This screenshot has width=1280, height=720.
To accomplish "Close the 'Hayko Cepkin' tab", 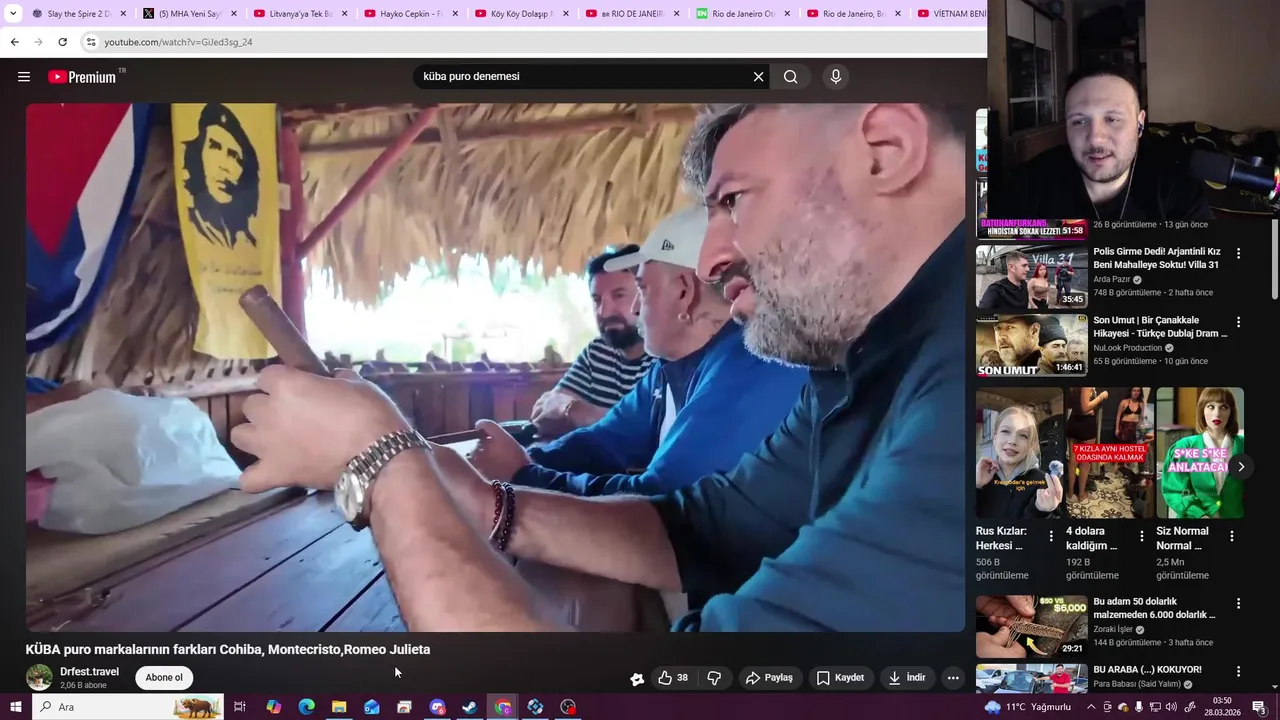I will pos(456,14).
